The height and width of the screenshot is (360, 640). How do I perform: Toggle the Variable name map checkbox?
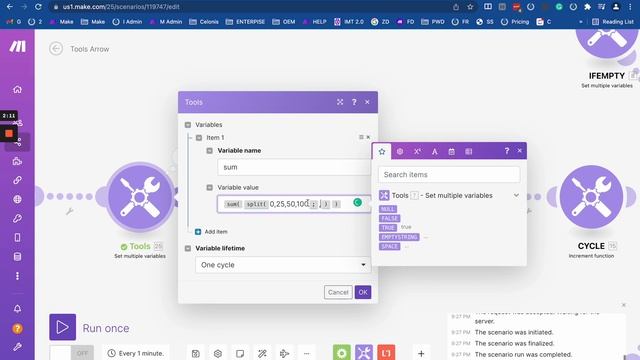point(209,151)
